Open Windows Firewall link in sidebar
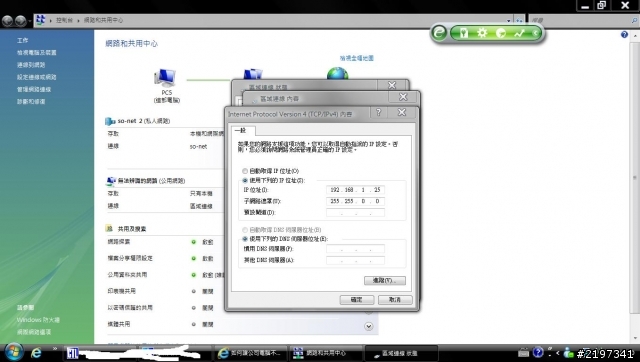Image resolution: width=640 pixels, height=362 pixels. pyautogui.click(x=38, y=320)
